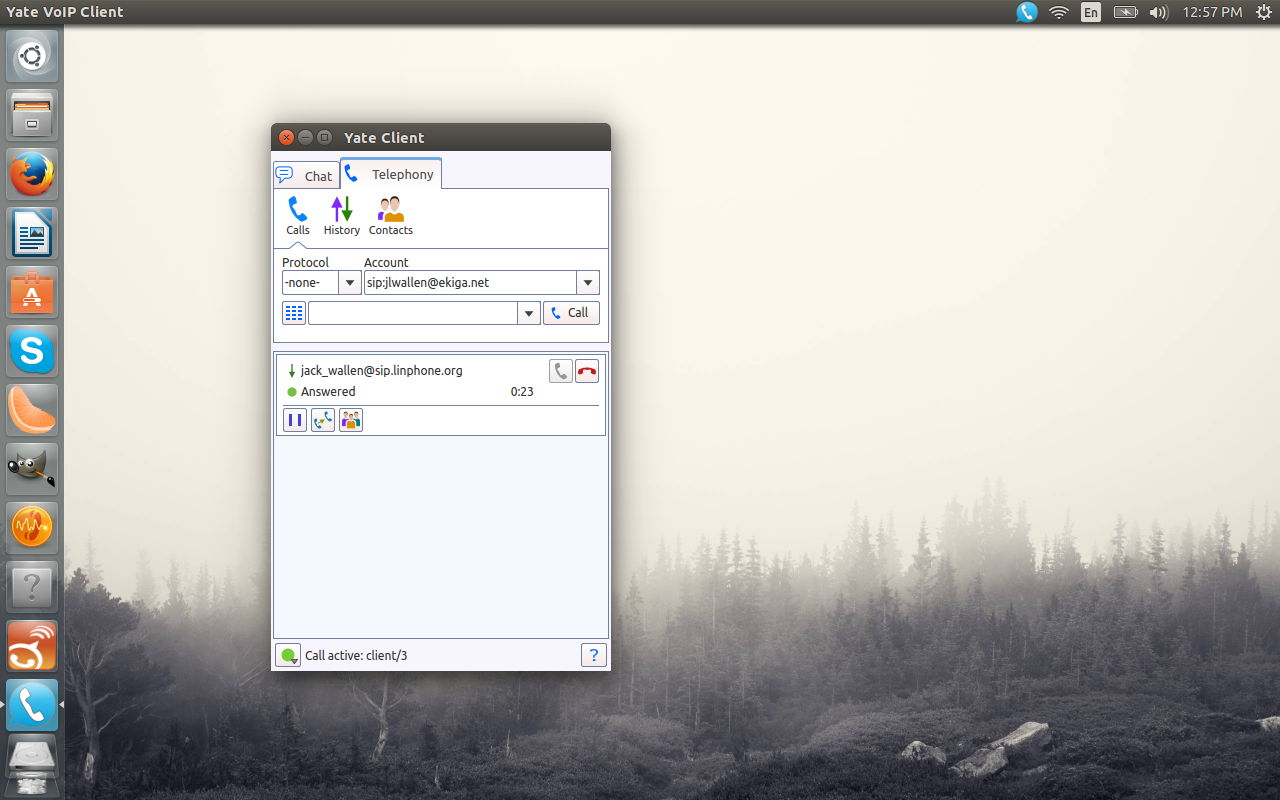The image size is (1280, 800).
Task: Open the red swirl app in dock
Action: point(32,646)
